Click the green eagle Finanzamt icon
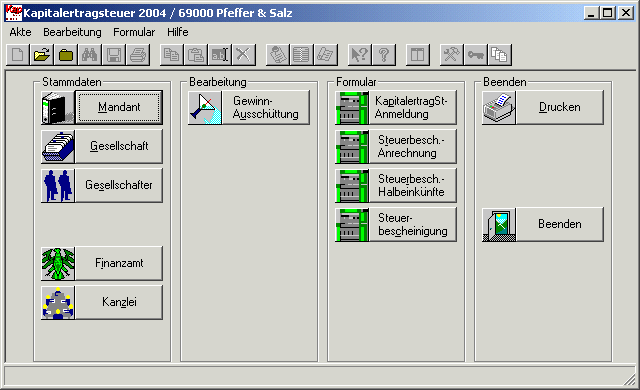The image size is (640, 390). 58,264
